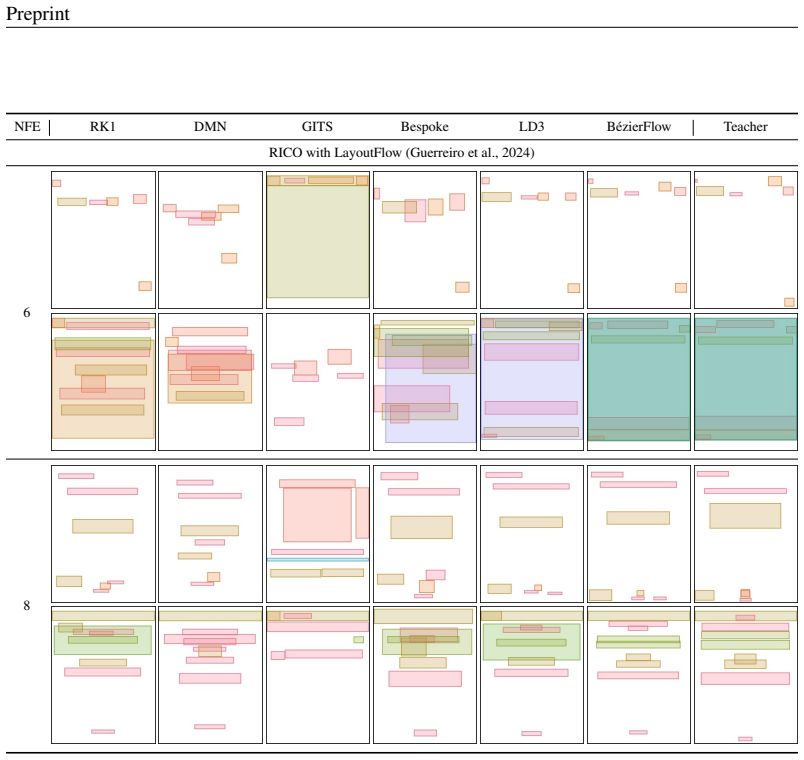Image resolution: width=804 pixels, height=760 pixels.
Task: Click the BézierFlow column header
Action: [x=639, y=127]
